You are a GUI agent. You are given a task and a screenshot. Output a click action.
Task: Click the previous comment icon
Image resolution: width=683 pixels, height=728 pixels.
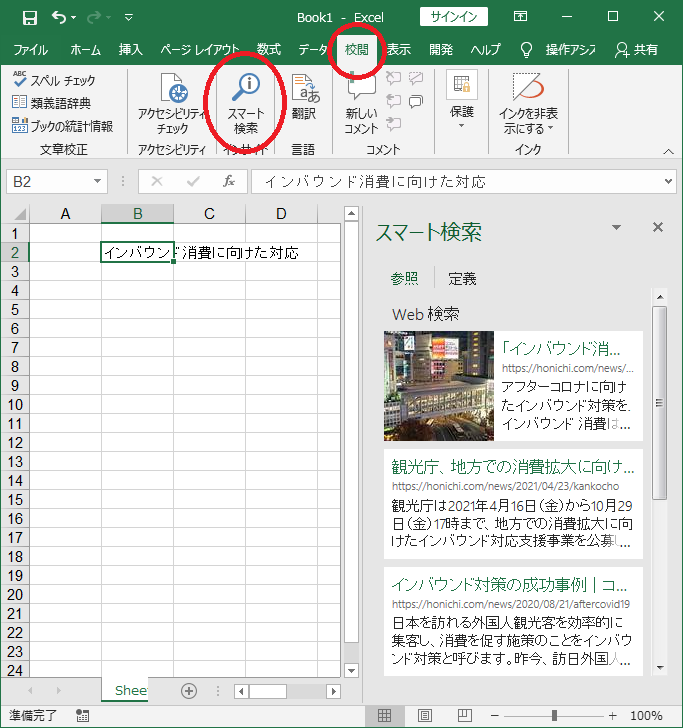(393, 101)
